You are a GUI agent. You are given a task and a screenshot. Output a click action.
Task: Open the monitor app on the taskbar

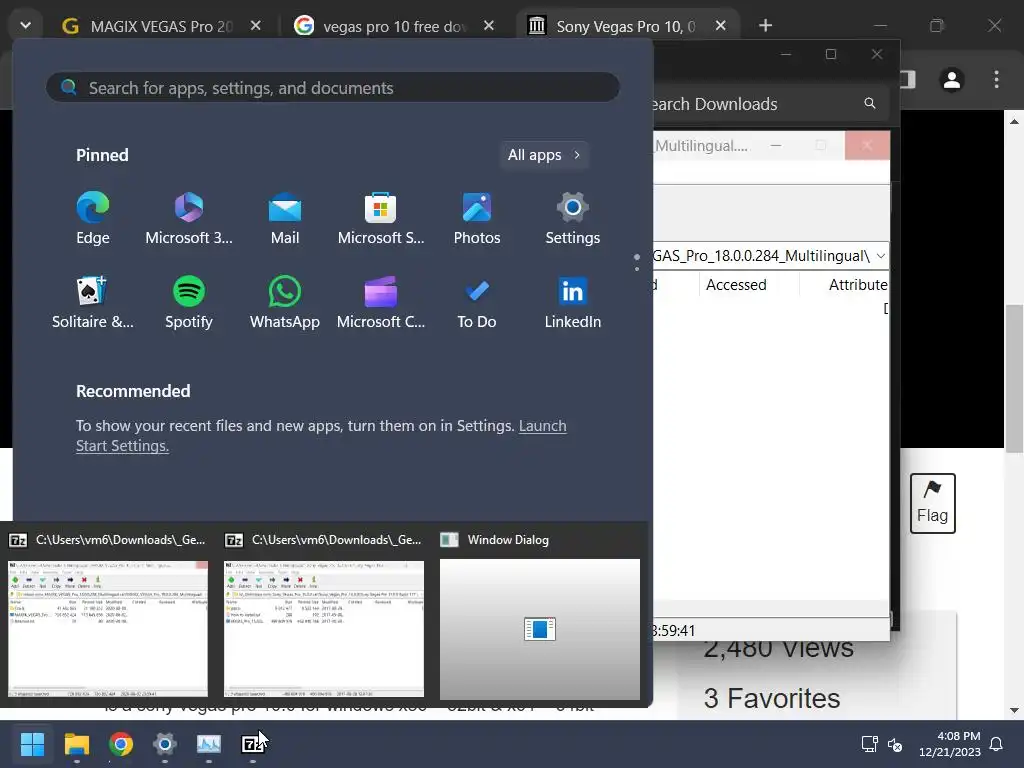tap(209, 744)
